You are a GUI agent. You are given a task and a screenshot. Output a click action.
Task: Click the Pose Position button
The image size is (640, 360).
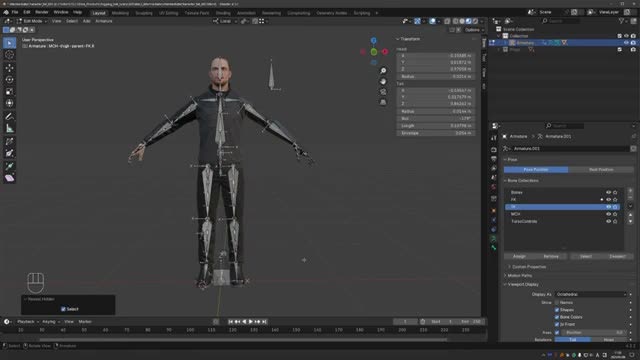536,169
